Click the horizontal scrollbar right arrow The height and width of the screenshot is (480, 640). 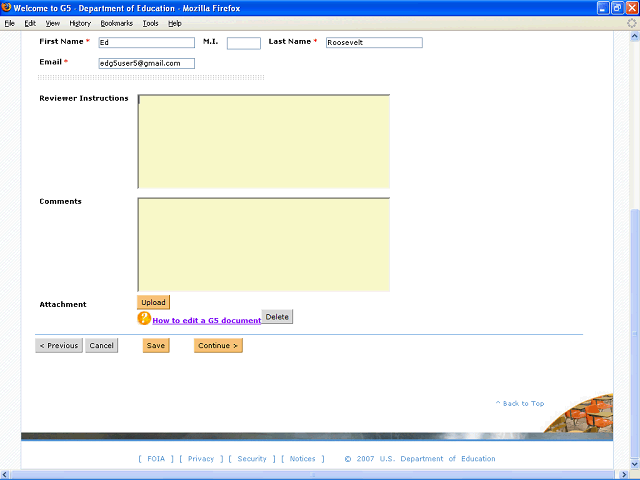624,475
